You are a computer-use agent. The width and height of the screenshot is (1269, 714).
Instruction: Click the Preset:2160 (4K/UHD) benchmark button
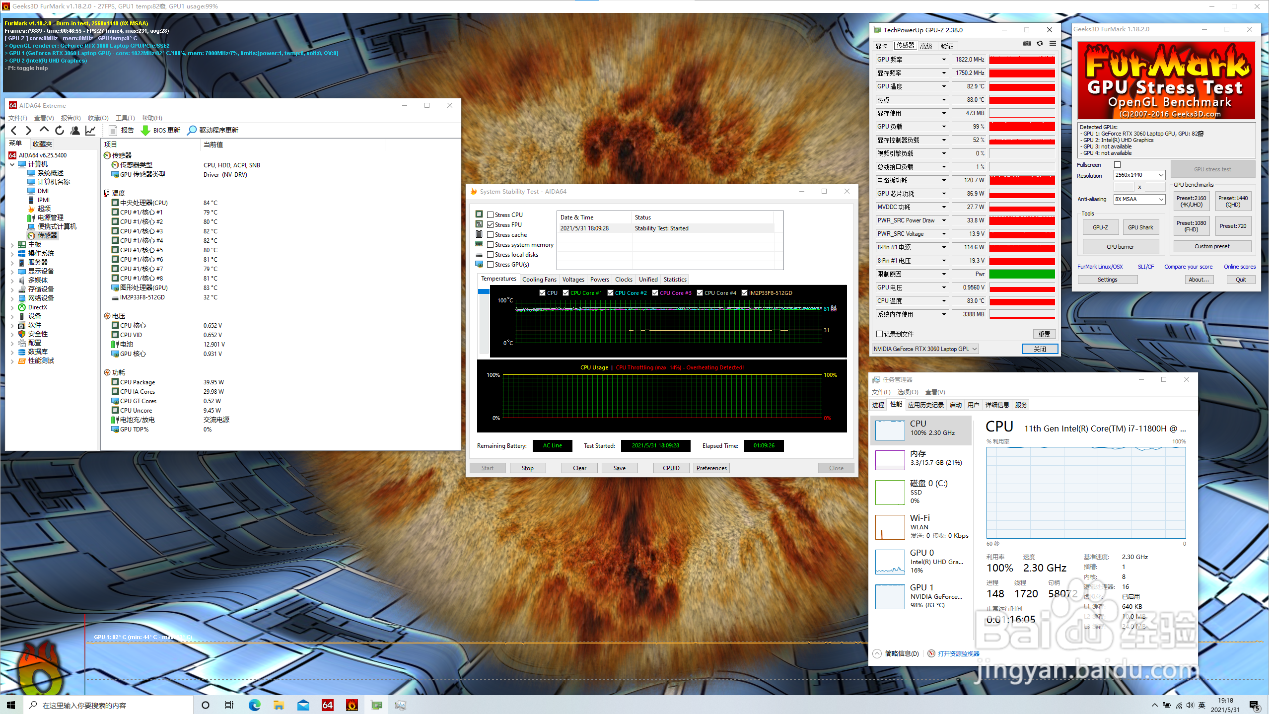click(1191, 200)
